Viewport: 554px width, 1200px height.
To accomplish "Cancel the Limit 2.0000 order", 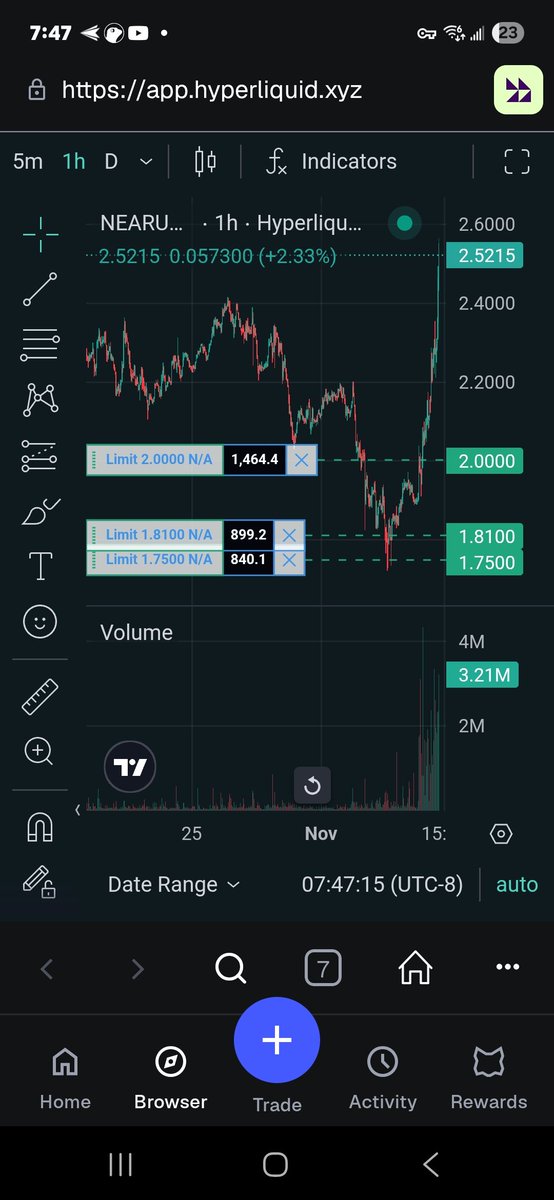I will coord(302,460).
